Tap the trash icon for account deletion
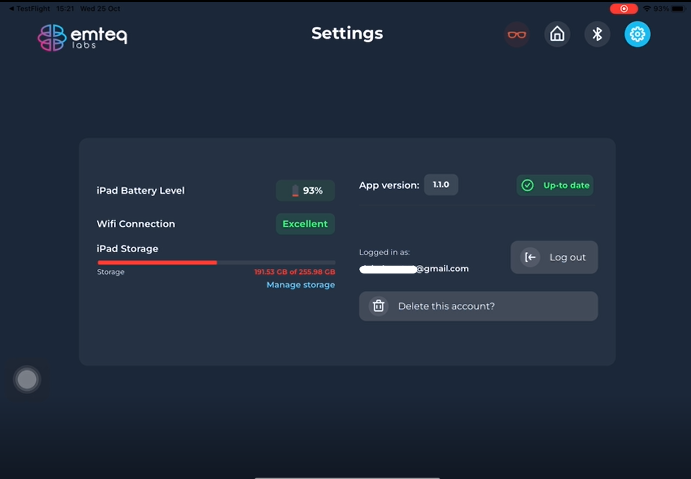Viewport: 691px width, 479px height. point(379,306)
